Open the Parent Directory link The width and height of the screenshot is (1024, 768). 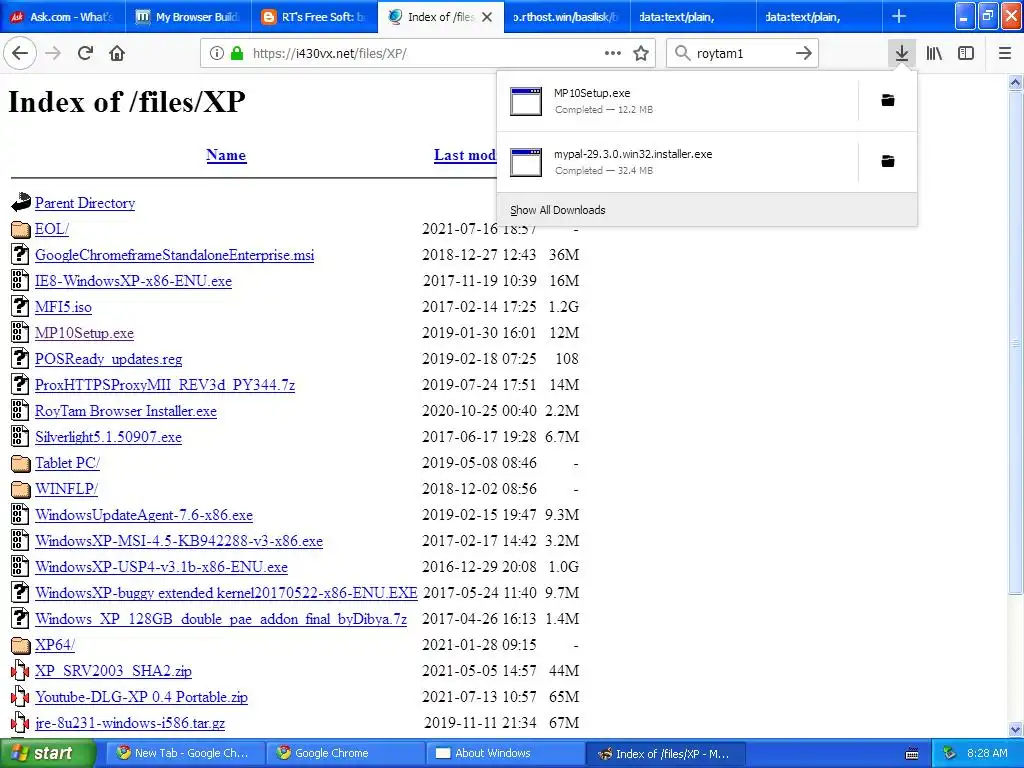click(x=85, y=203)
